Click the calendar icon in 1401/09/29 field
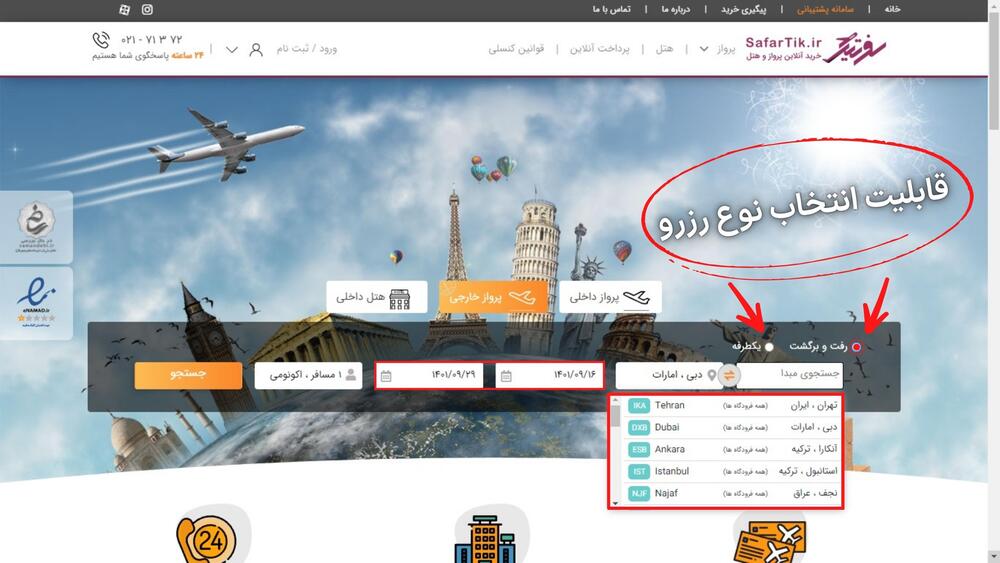Screen dimensions: 1000x563 386,376
